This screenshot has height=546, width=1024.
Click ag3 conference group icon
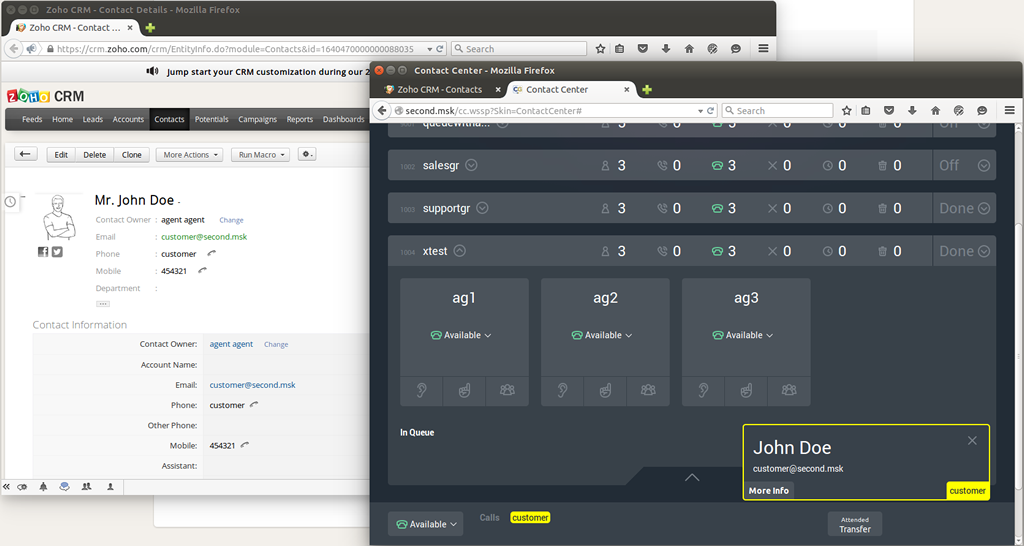[x=790, y=391]
